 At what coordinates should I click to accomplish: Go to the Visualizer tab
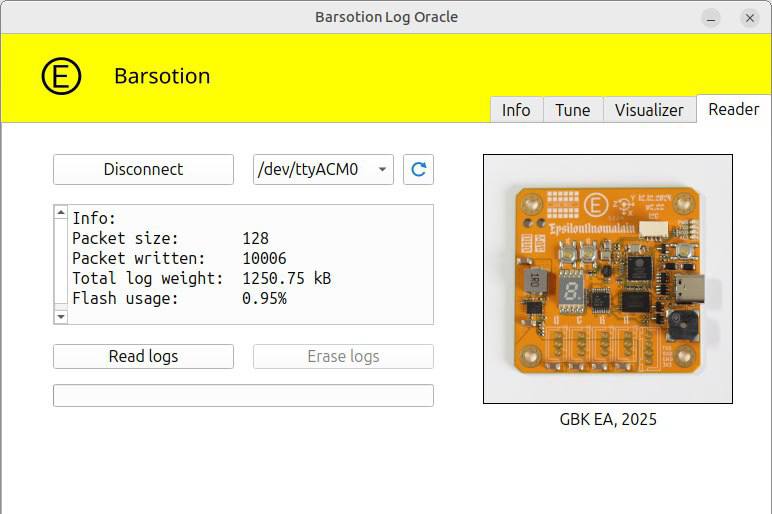tap(649, 110)
